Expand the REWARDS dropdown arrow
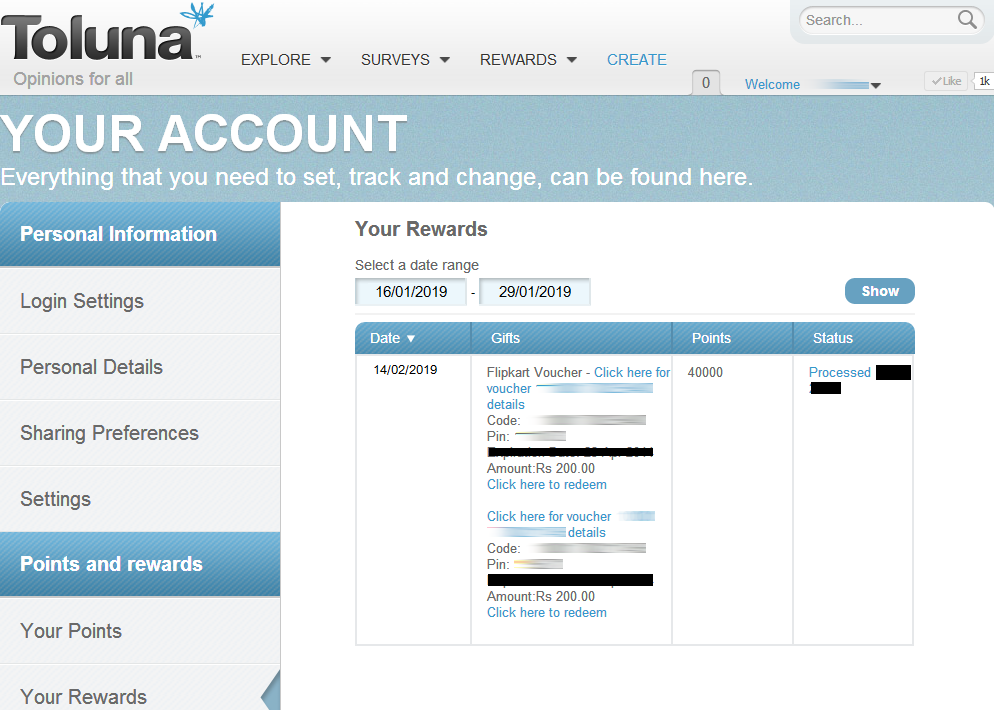 [x=572, y=60]
